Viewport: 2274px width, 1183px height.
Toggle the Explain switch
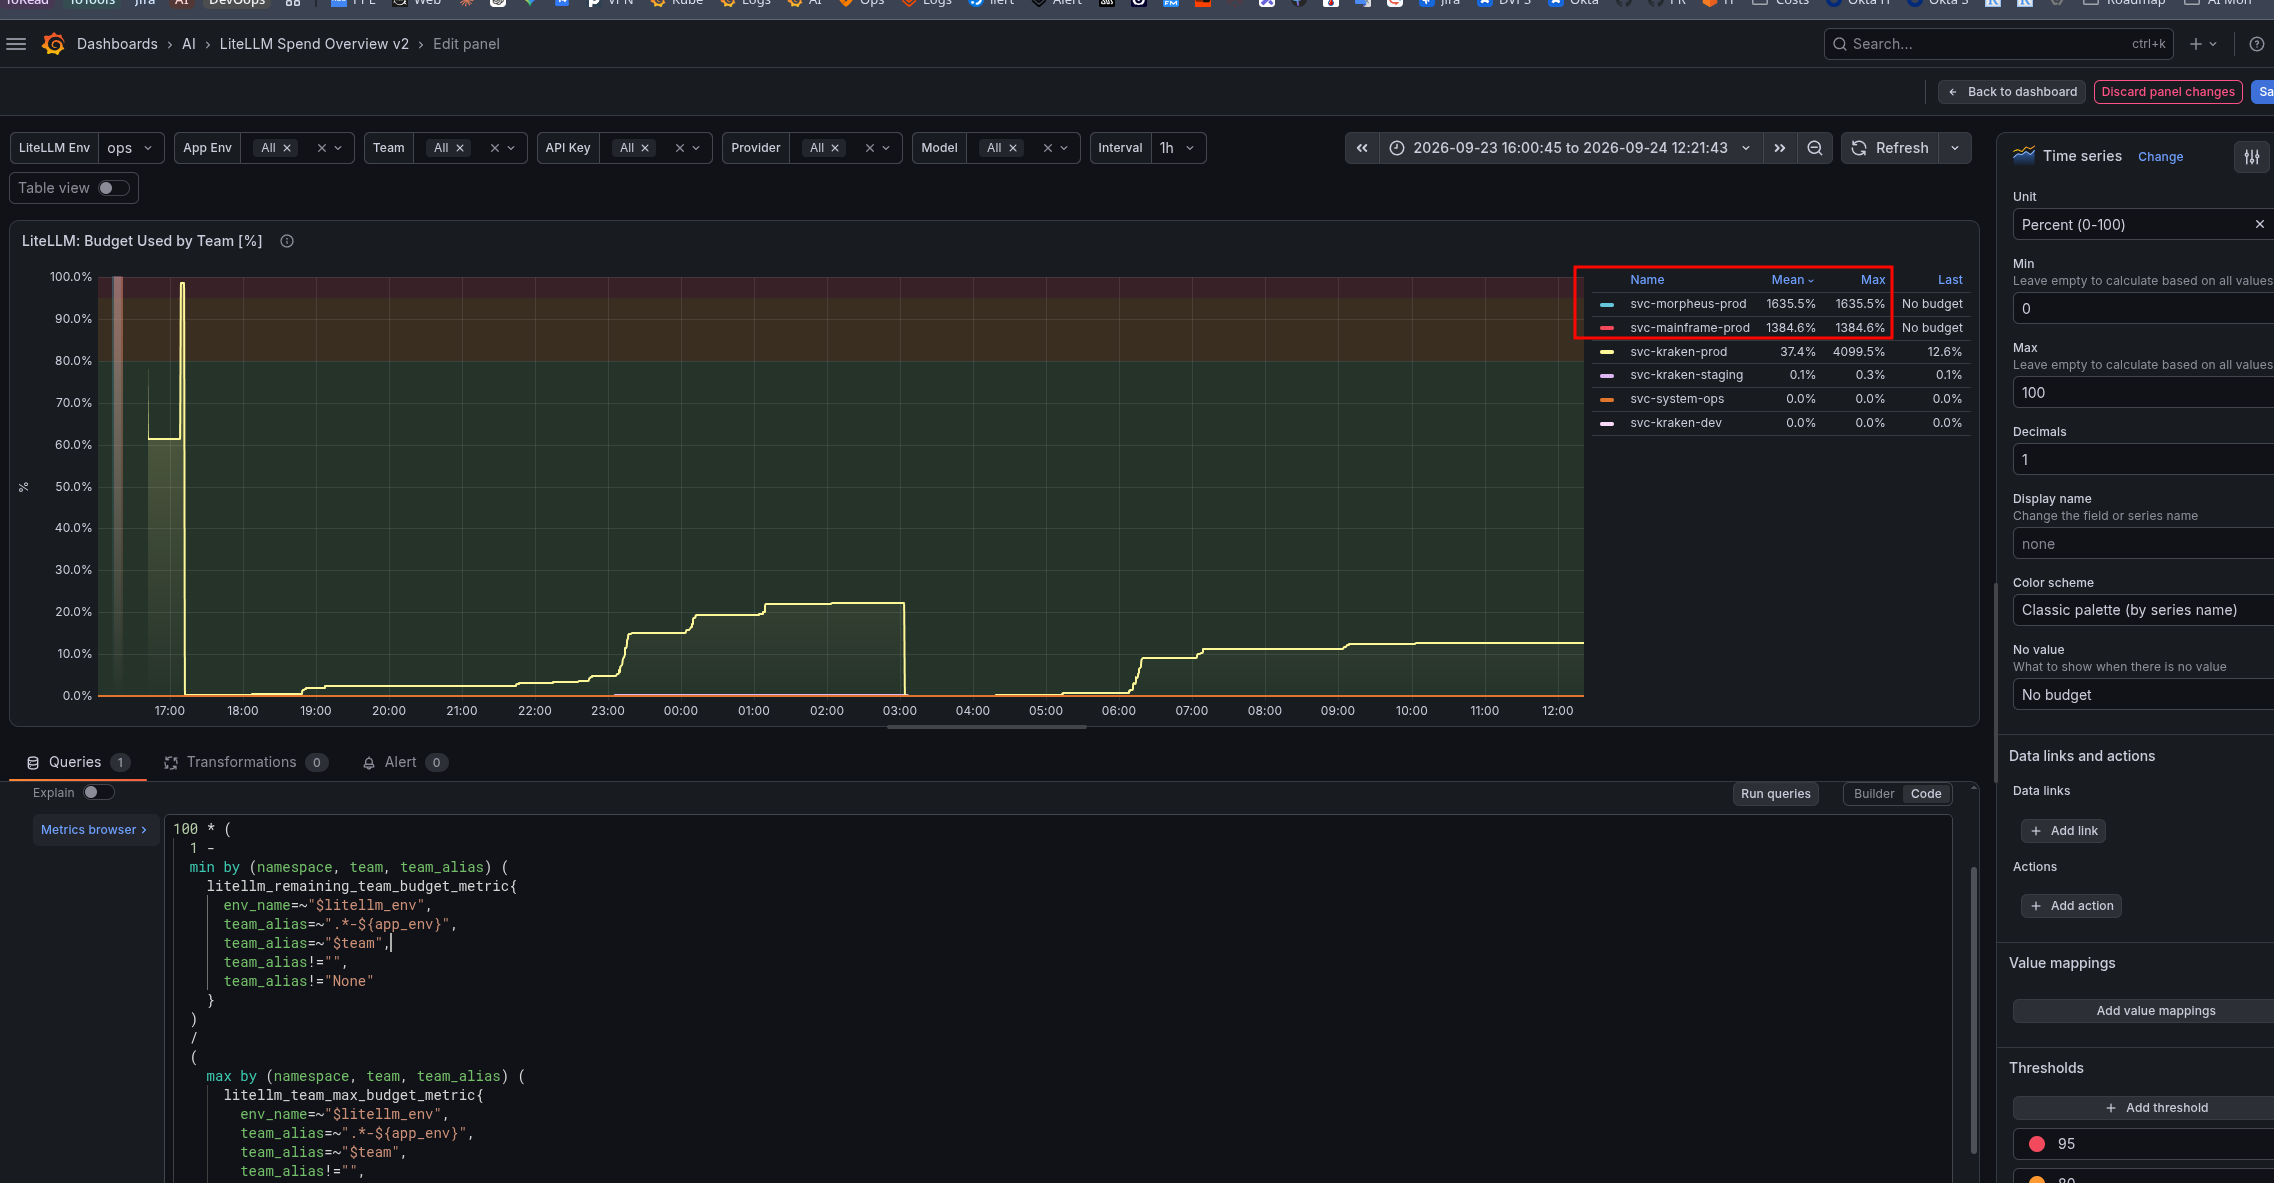pyautogui.click(x=98, y=792)
